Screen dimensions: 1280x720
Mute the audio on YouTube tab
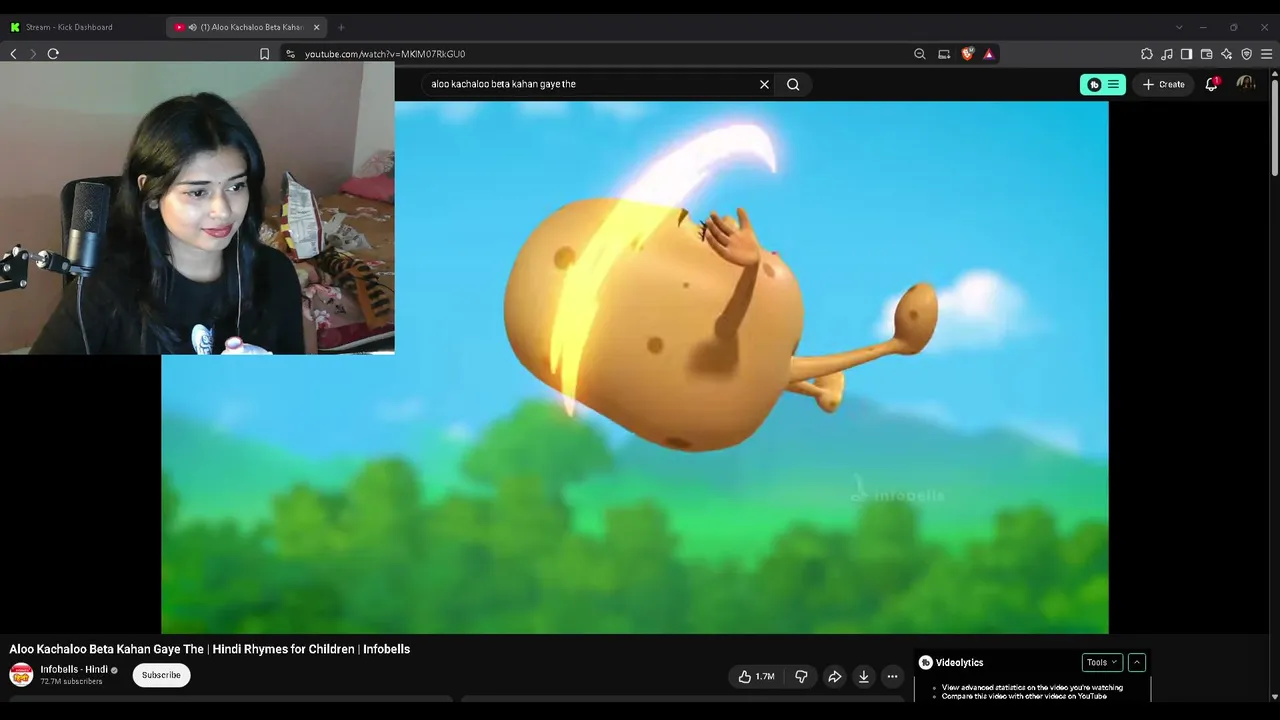[192, 27]
